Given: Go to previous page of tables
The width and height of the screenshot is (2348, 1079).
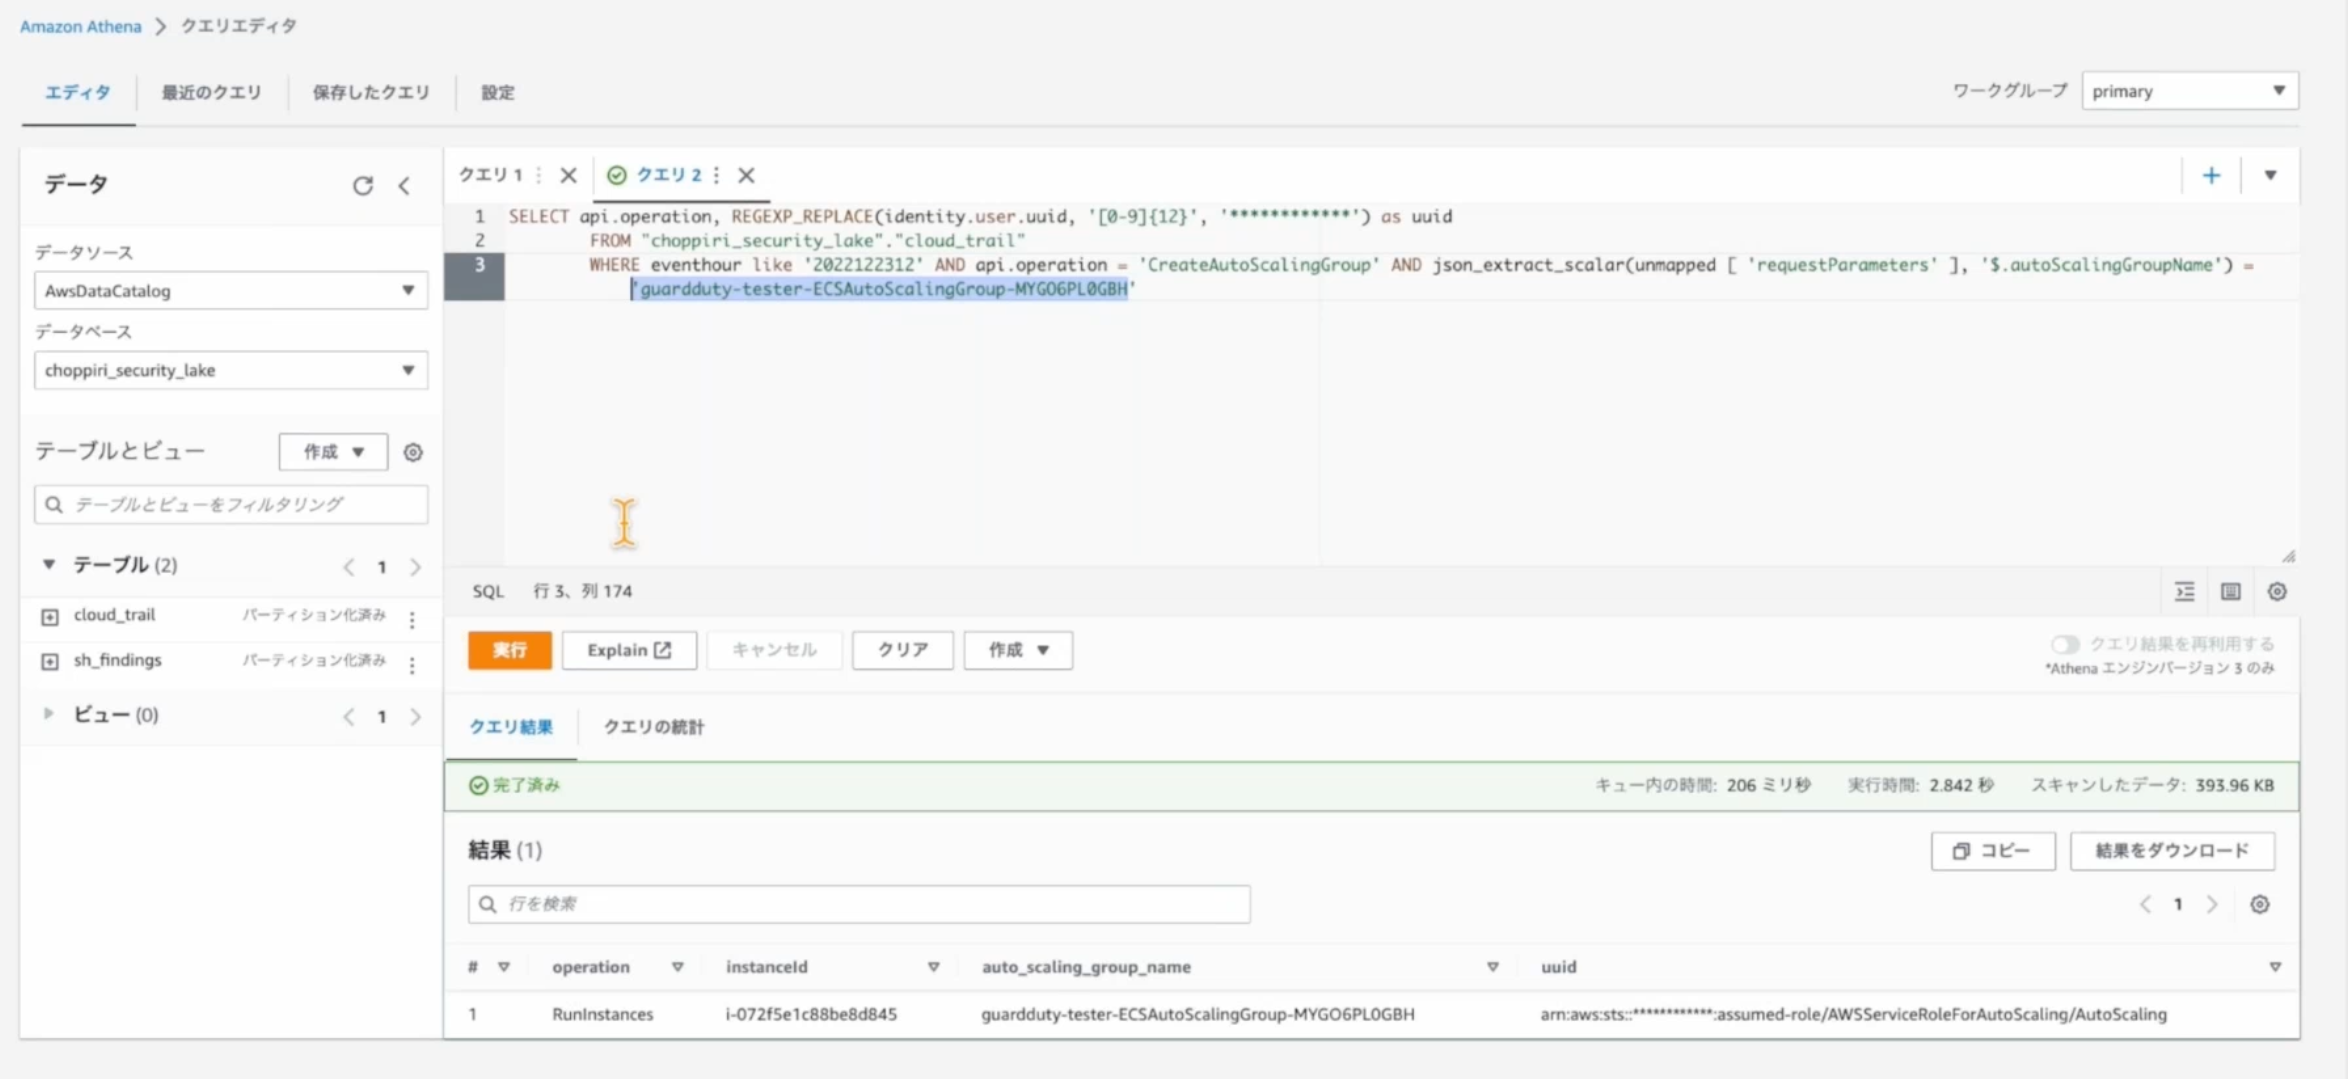Looking at the screenshot, I should (x=348, y=567).
